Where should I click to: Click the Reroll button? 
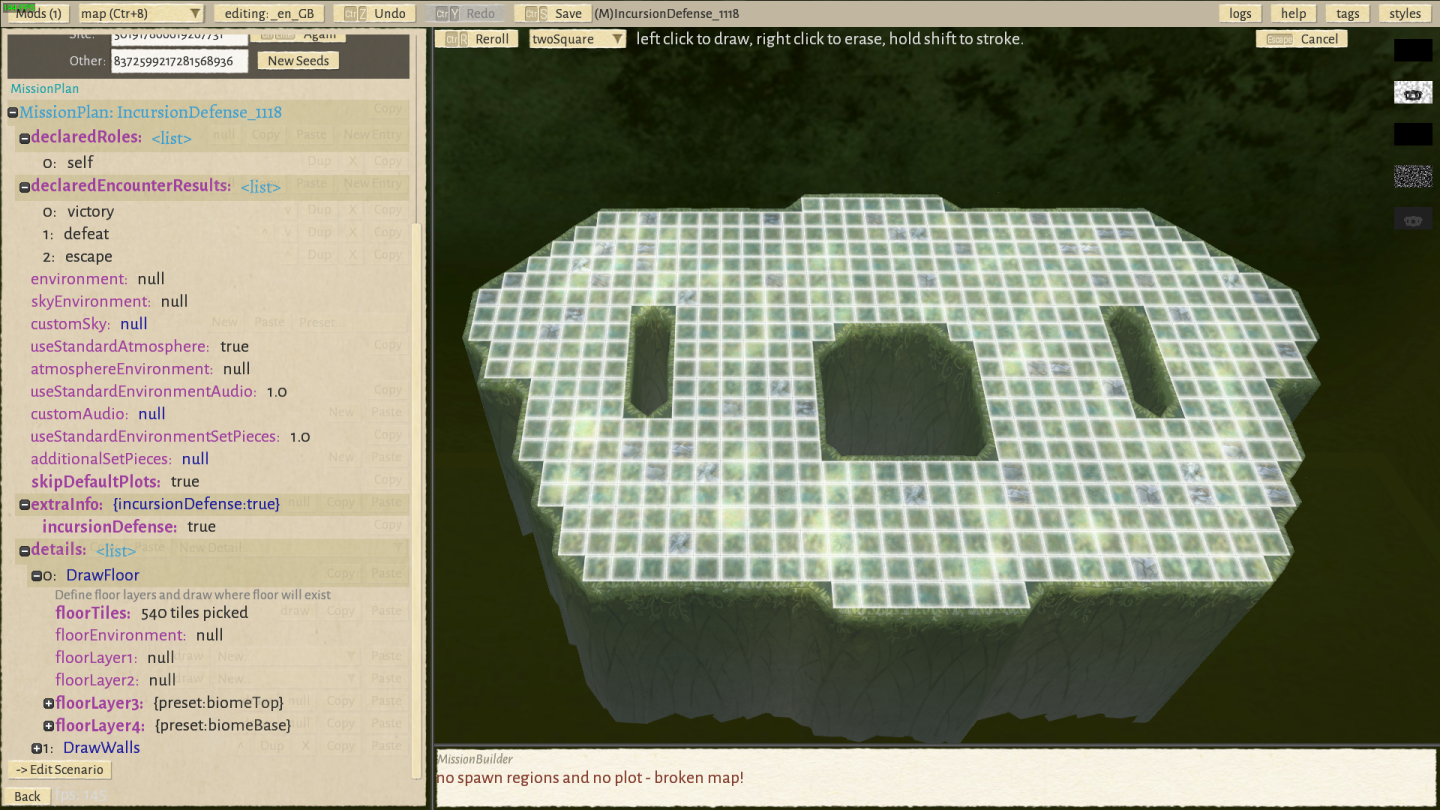(x=478, y=39)
